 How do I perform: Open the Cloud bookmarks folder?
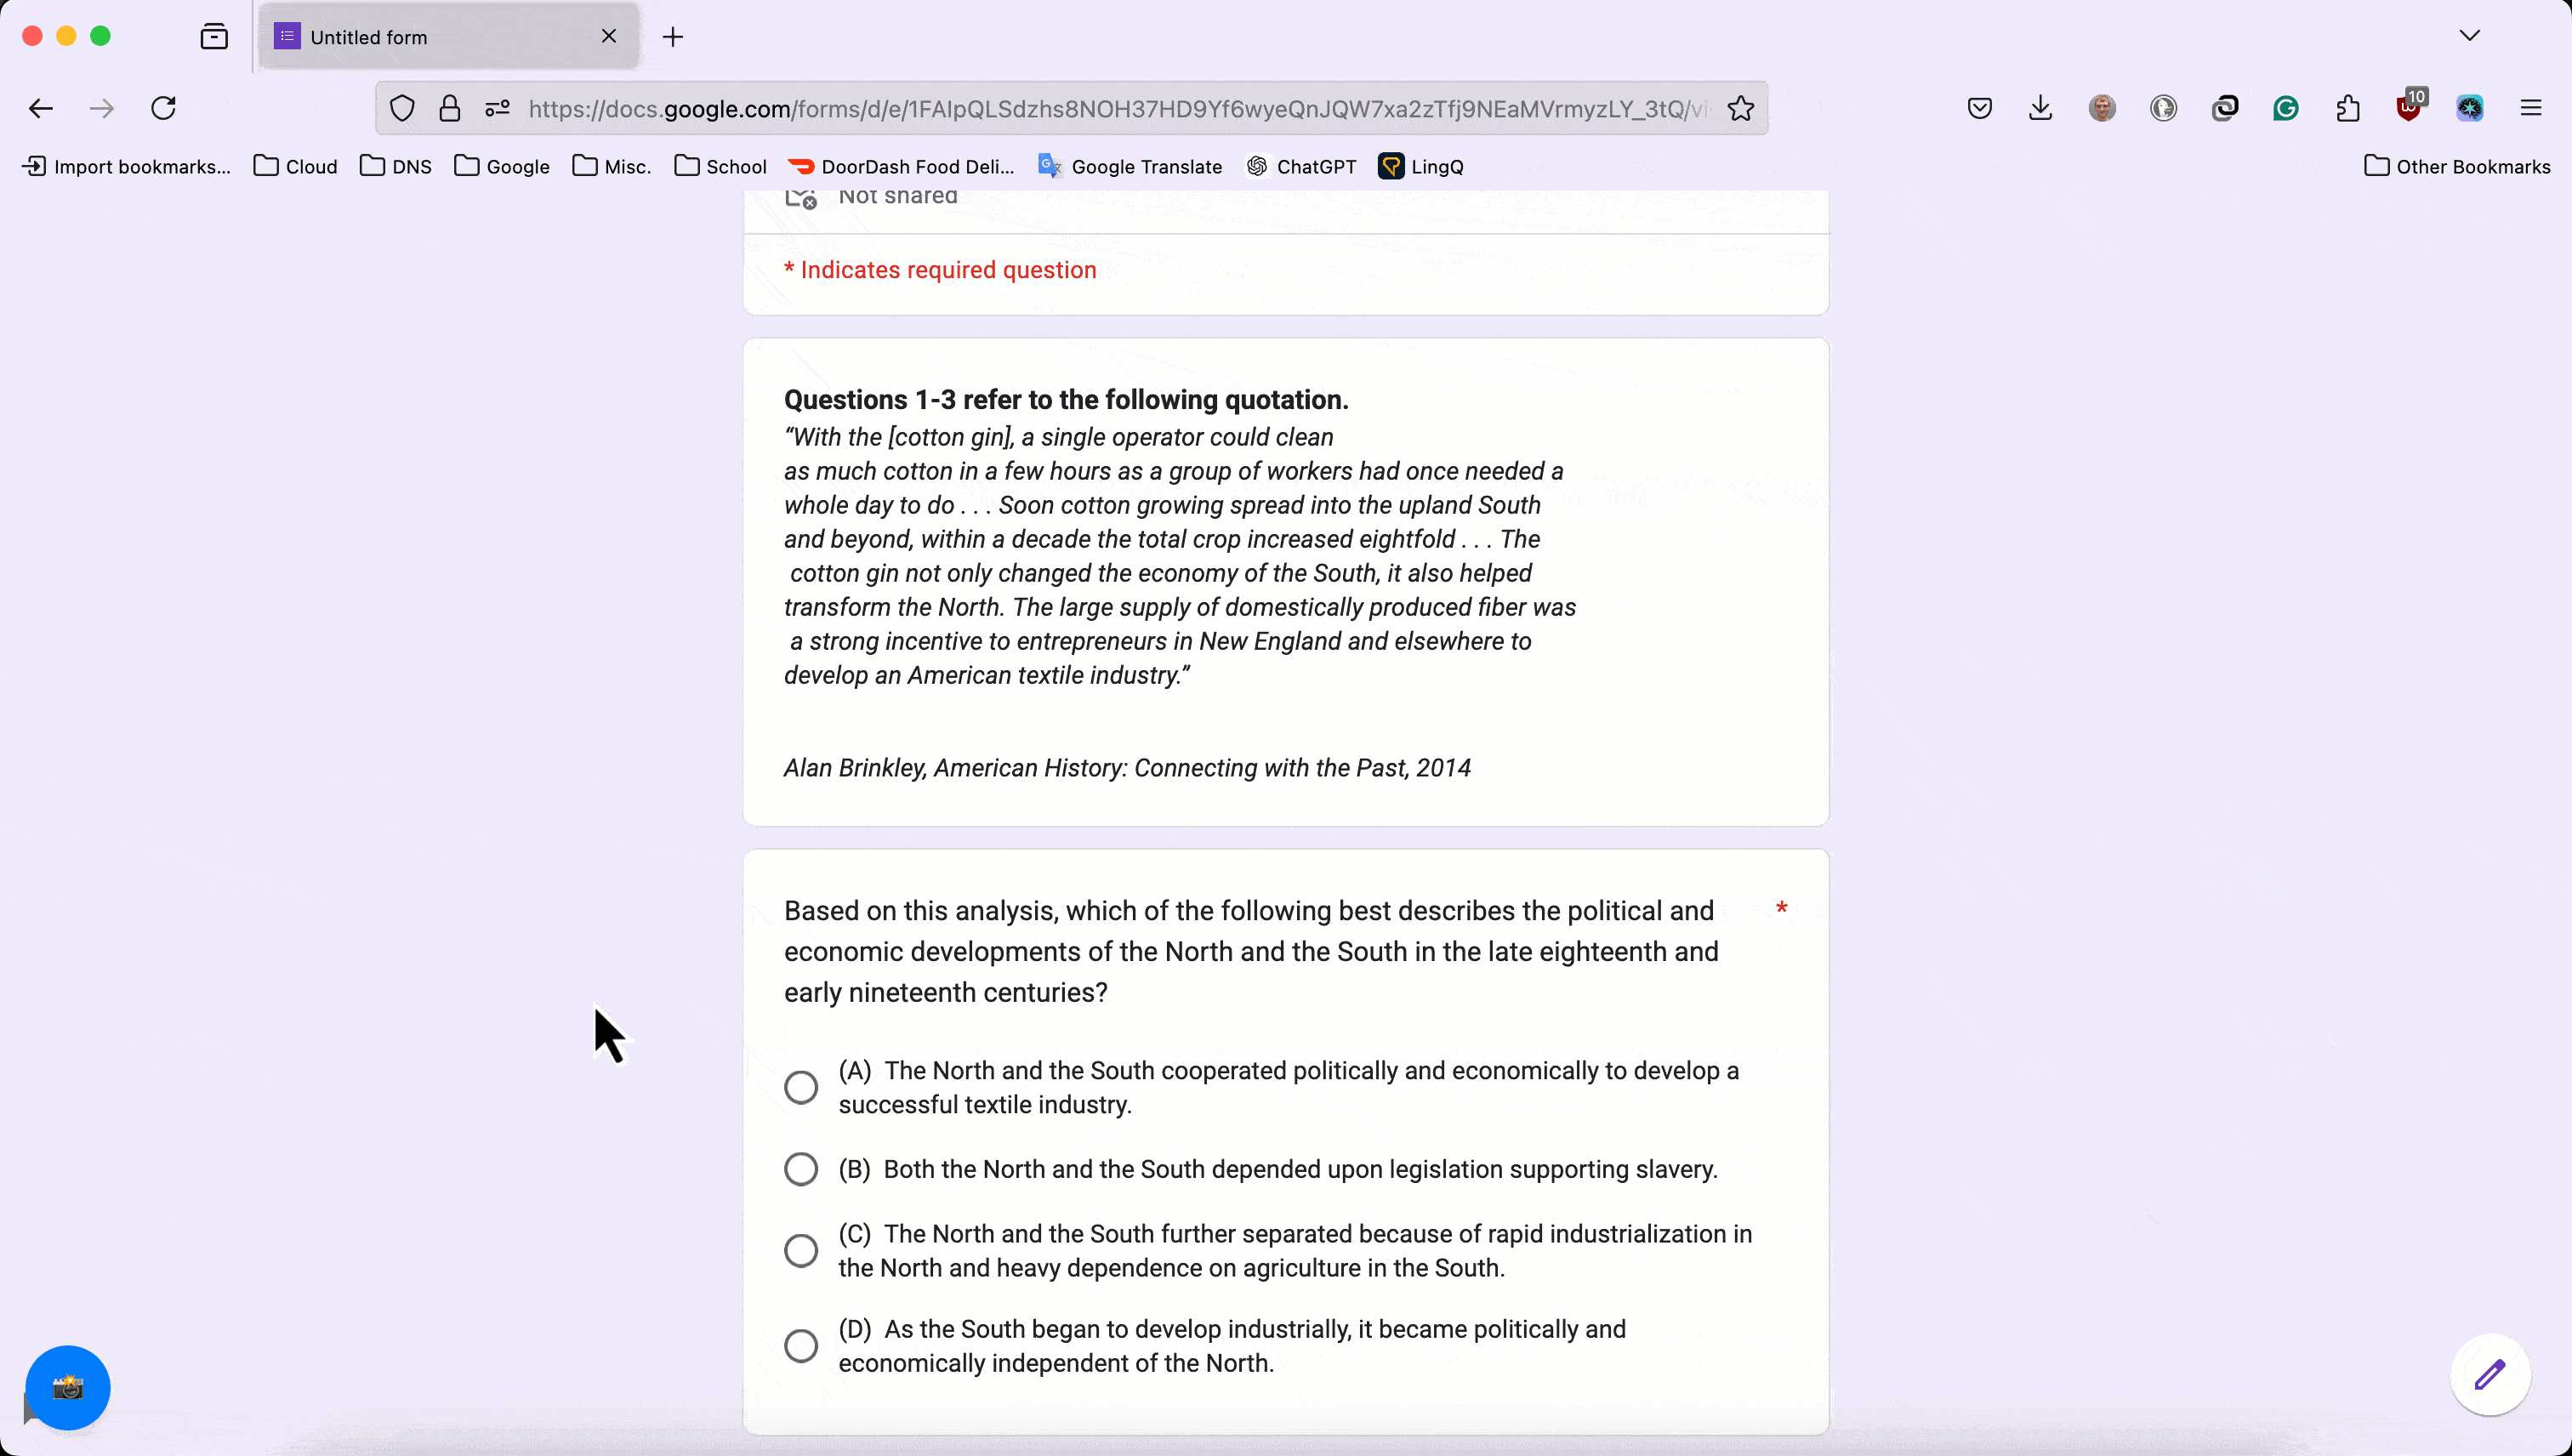tap(295, 166)
